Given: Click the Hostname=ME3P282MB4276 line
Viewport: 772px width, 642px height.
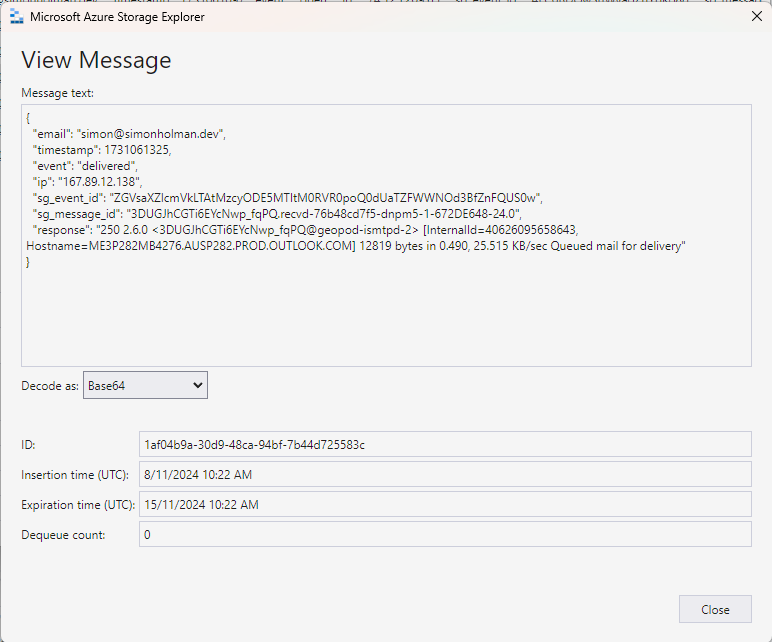Looking at the screenshot, I should (355, 246).
